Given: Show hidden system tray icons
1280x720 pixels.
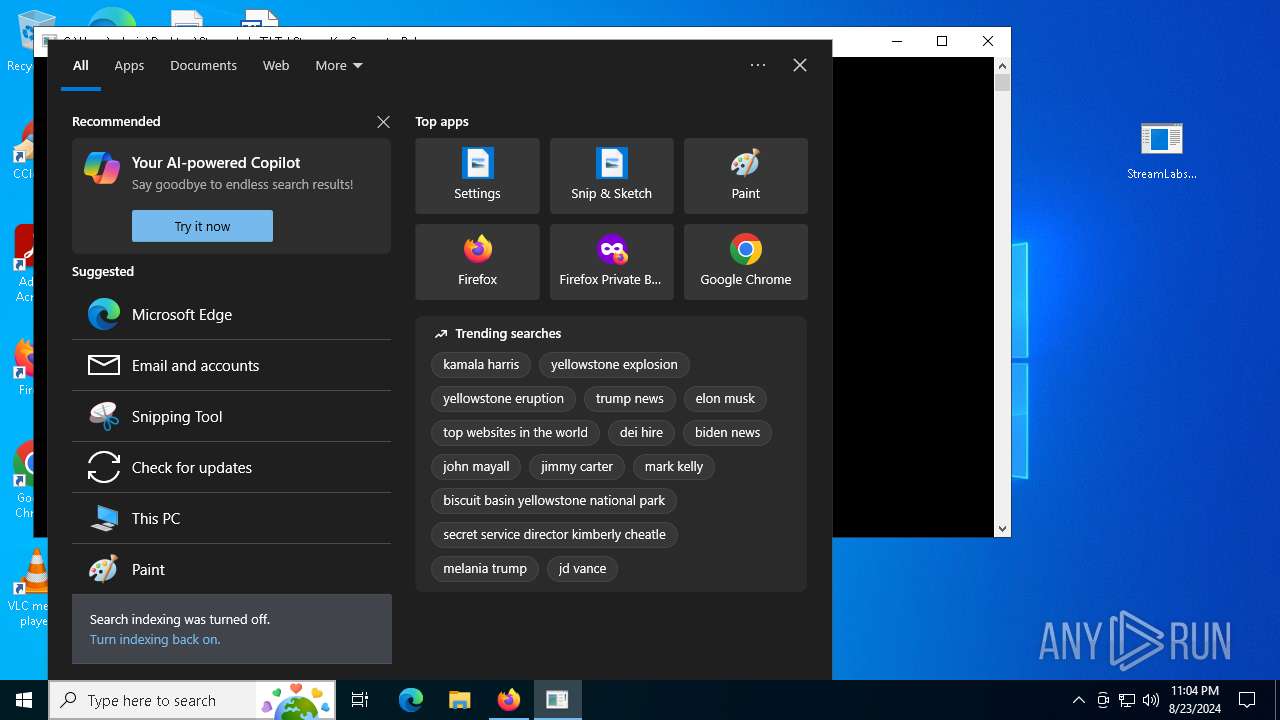Looking at the screenshot, I should click(1078, 700).
